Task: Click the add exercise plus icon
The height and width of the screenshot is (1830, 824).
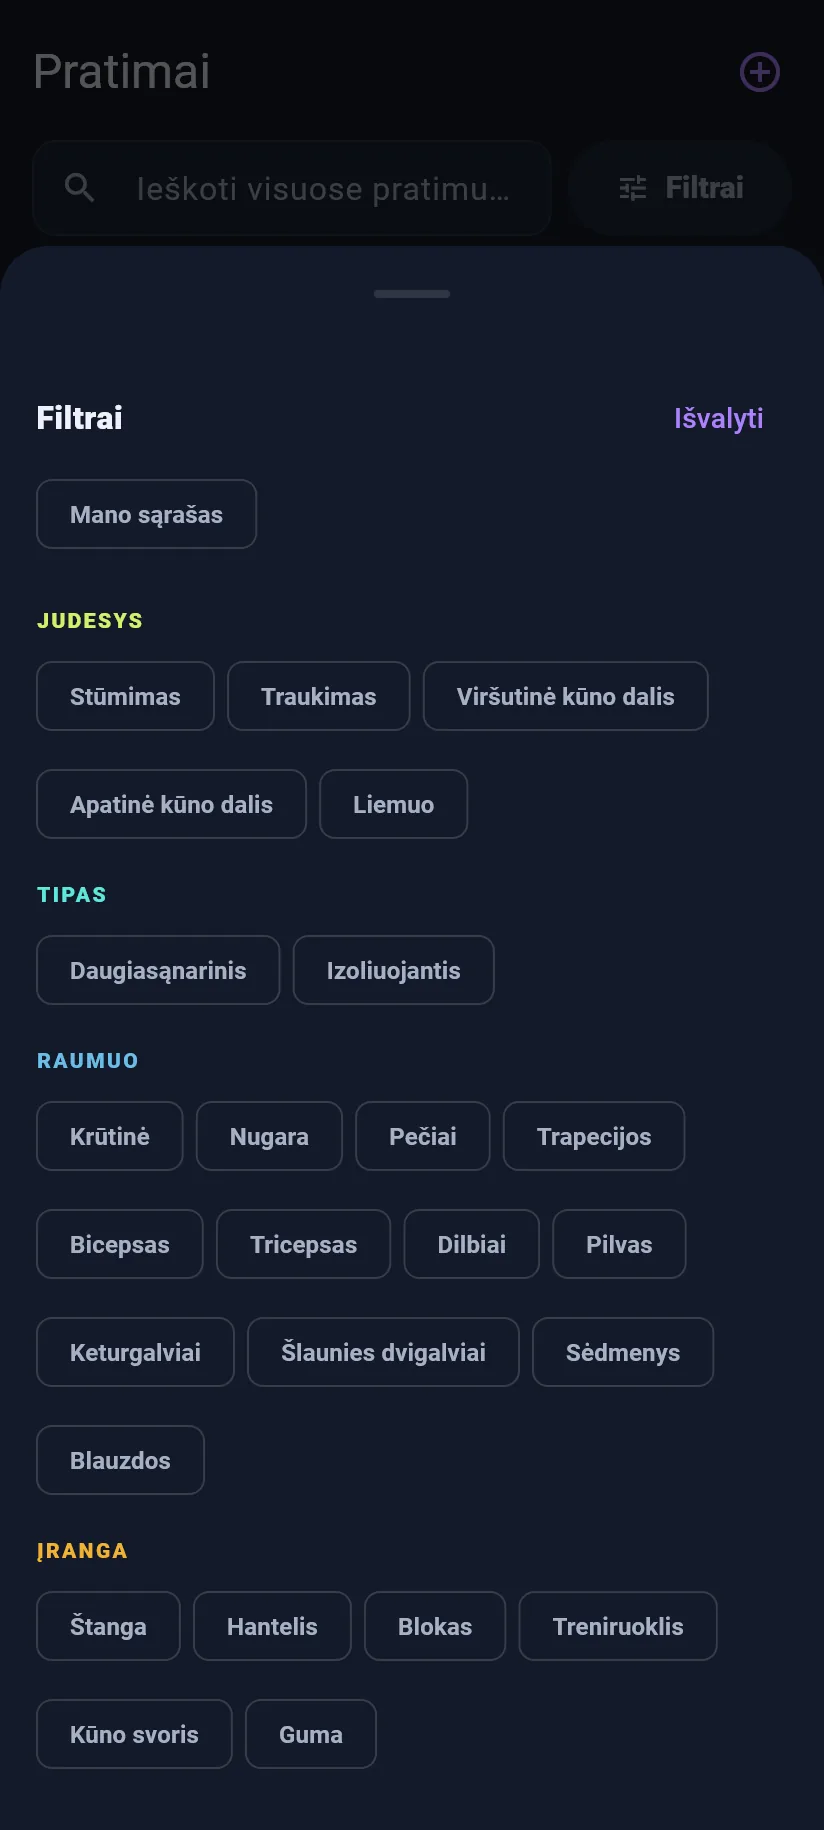Action: [x=760, y=72]
